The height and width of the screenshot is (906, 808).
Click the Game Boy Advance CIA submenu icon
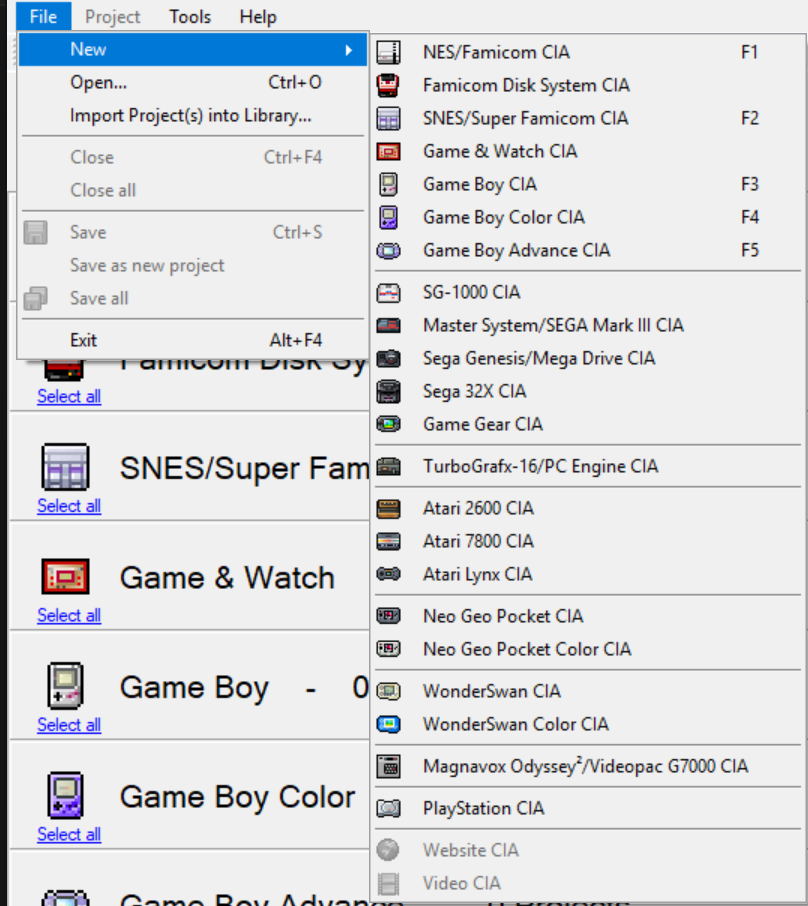[x=388, y=250]
